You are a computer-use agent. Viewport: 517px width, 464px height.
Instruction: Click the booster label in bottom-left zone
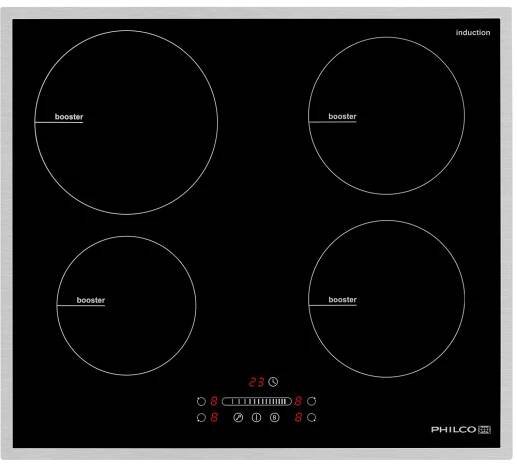91,300
